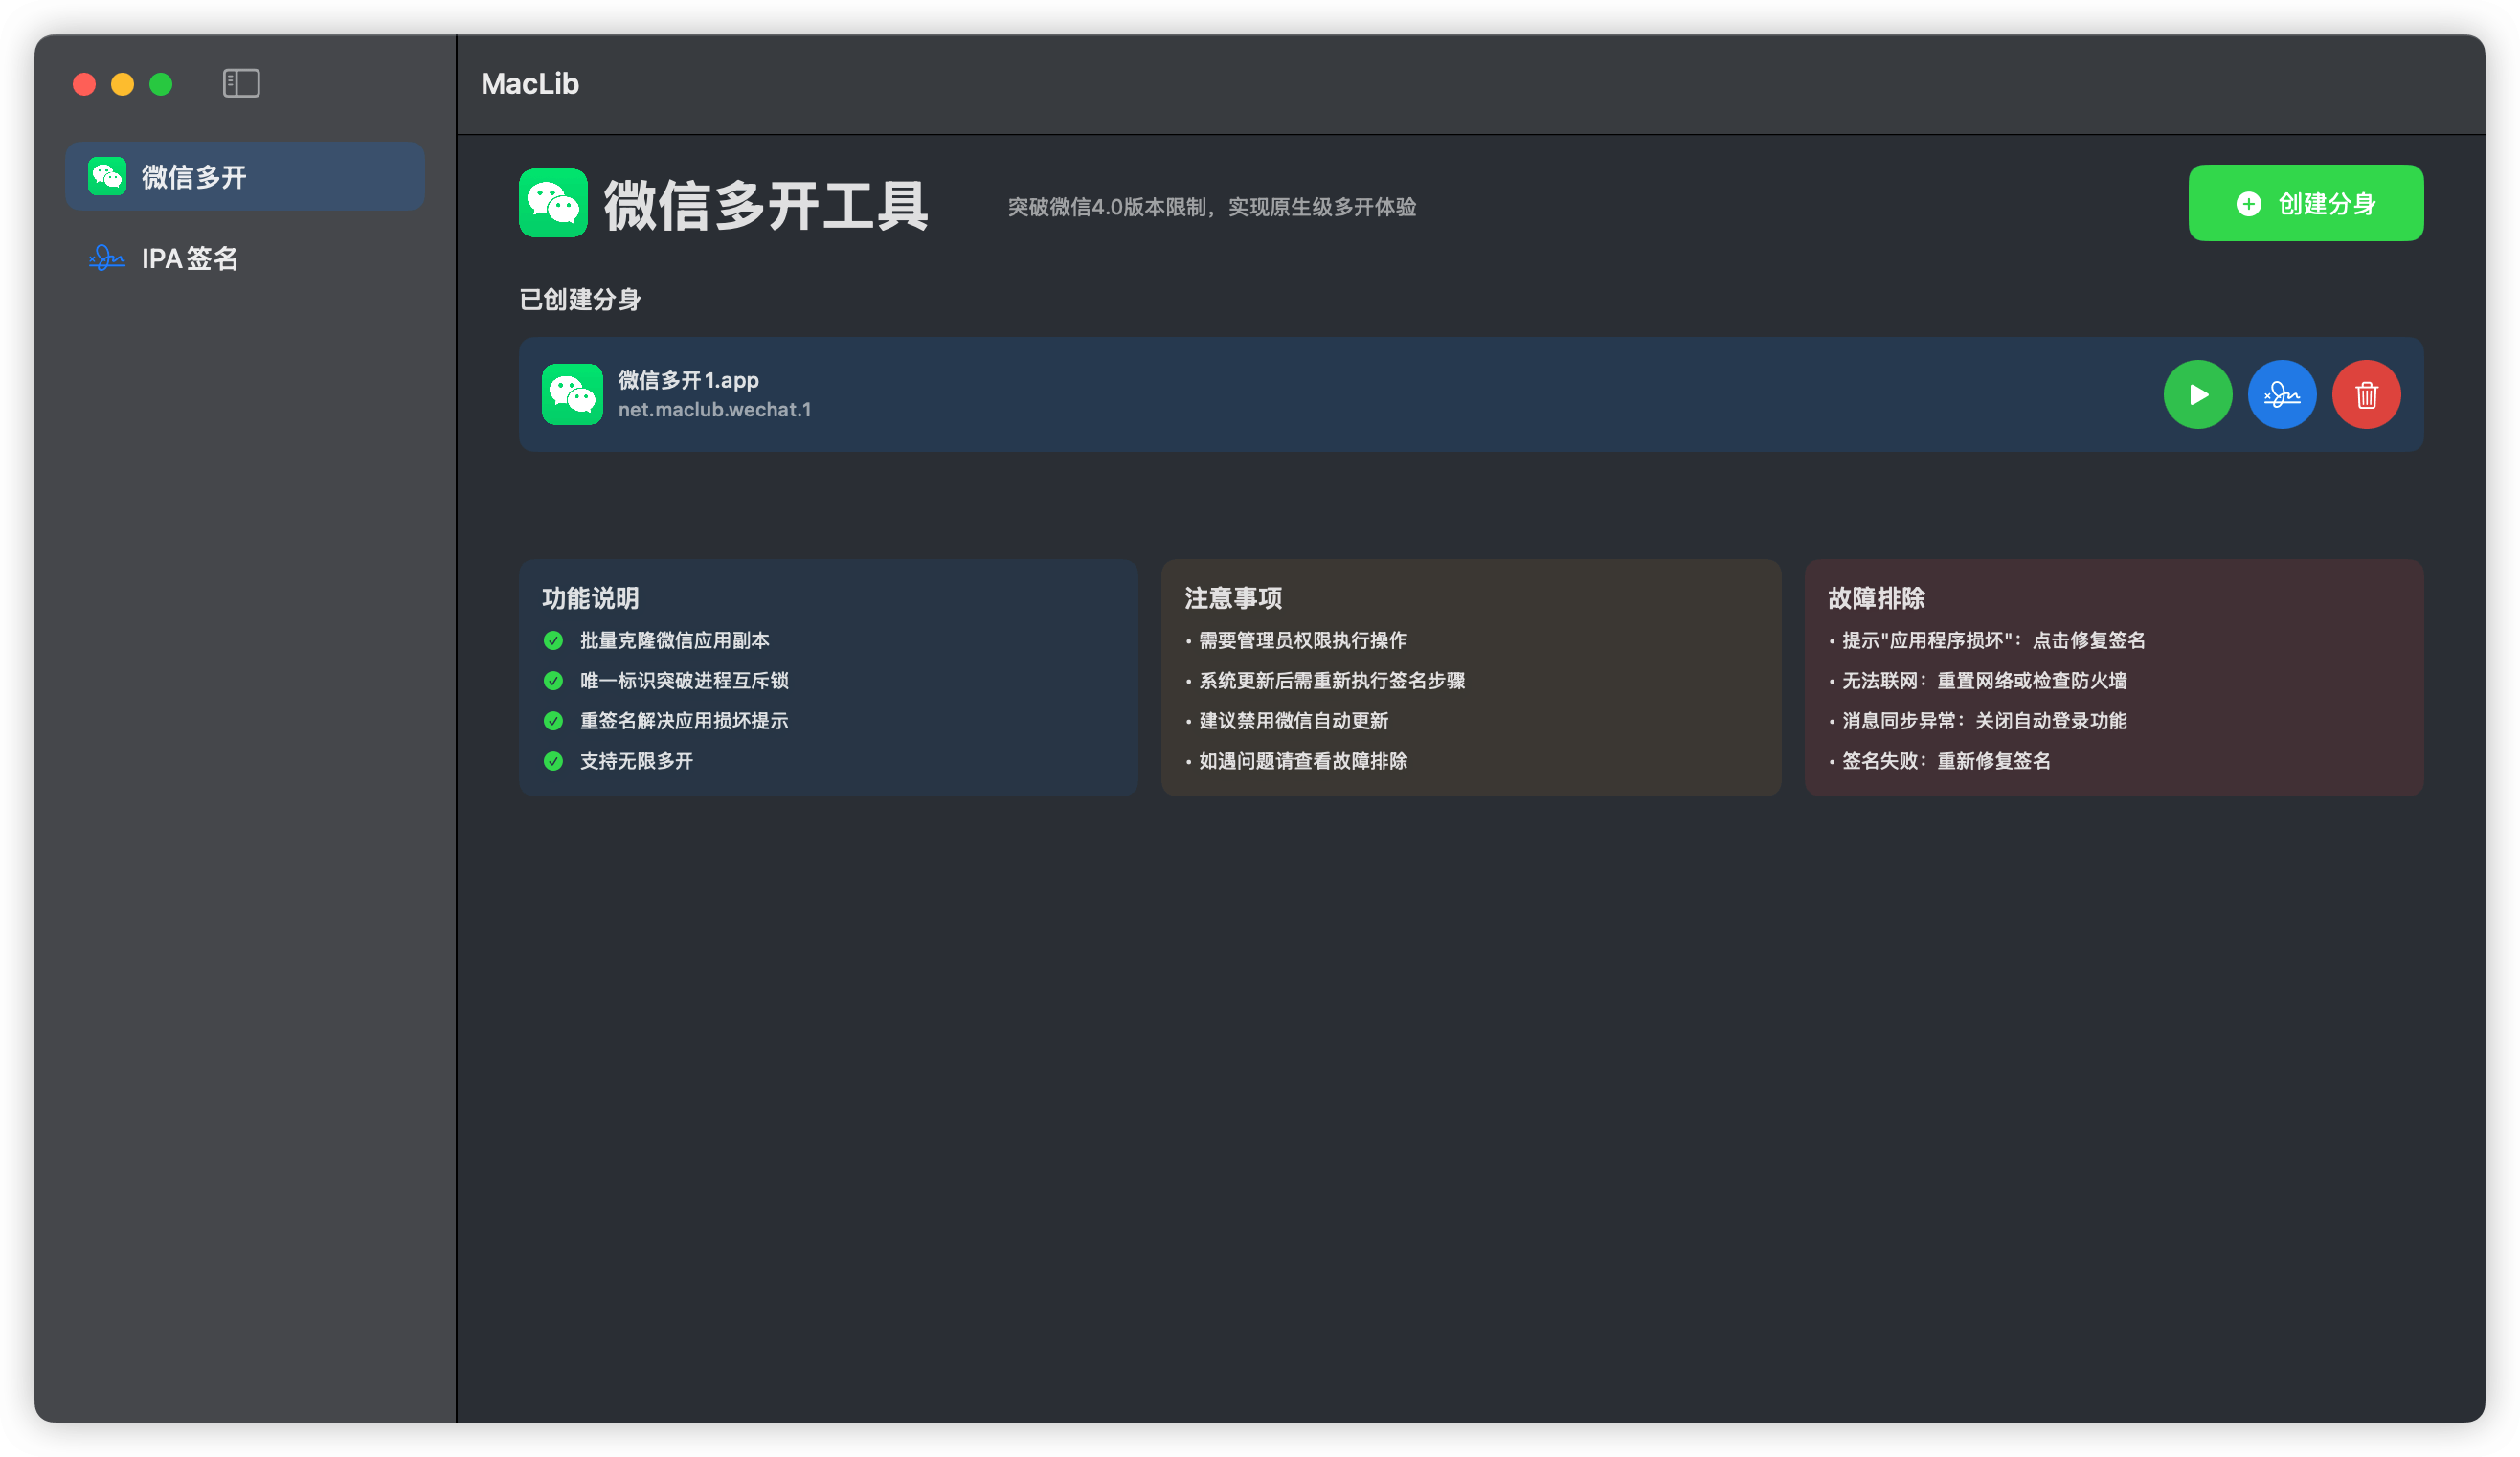Click the large WeChat logo by the title
Image resolution: width=2520 pixels, height=1457 pixels.
pos(553,203)
